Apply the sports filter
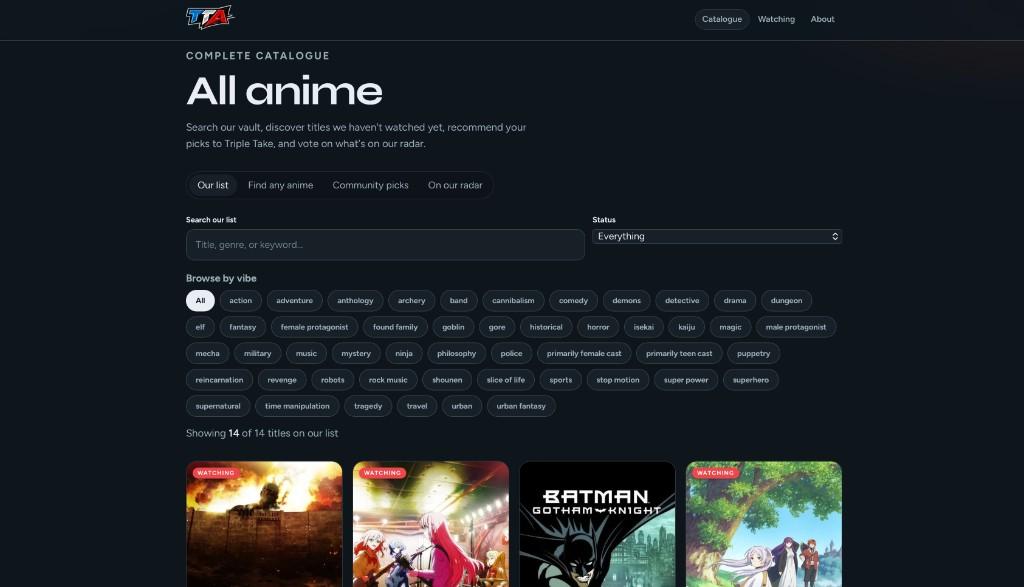Screen dimensions: 1024x587 coord(560,380)
